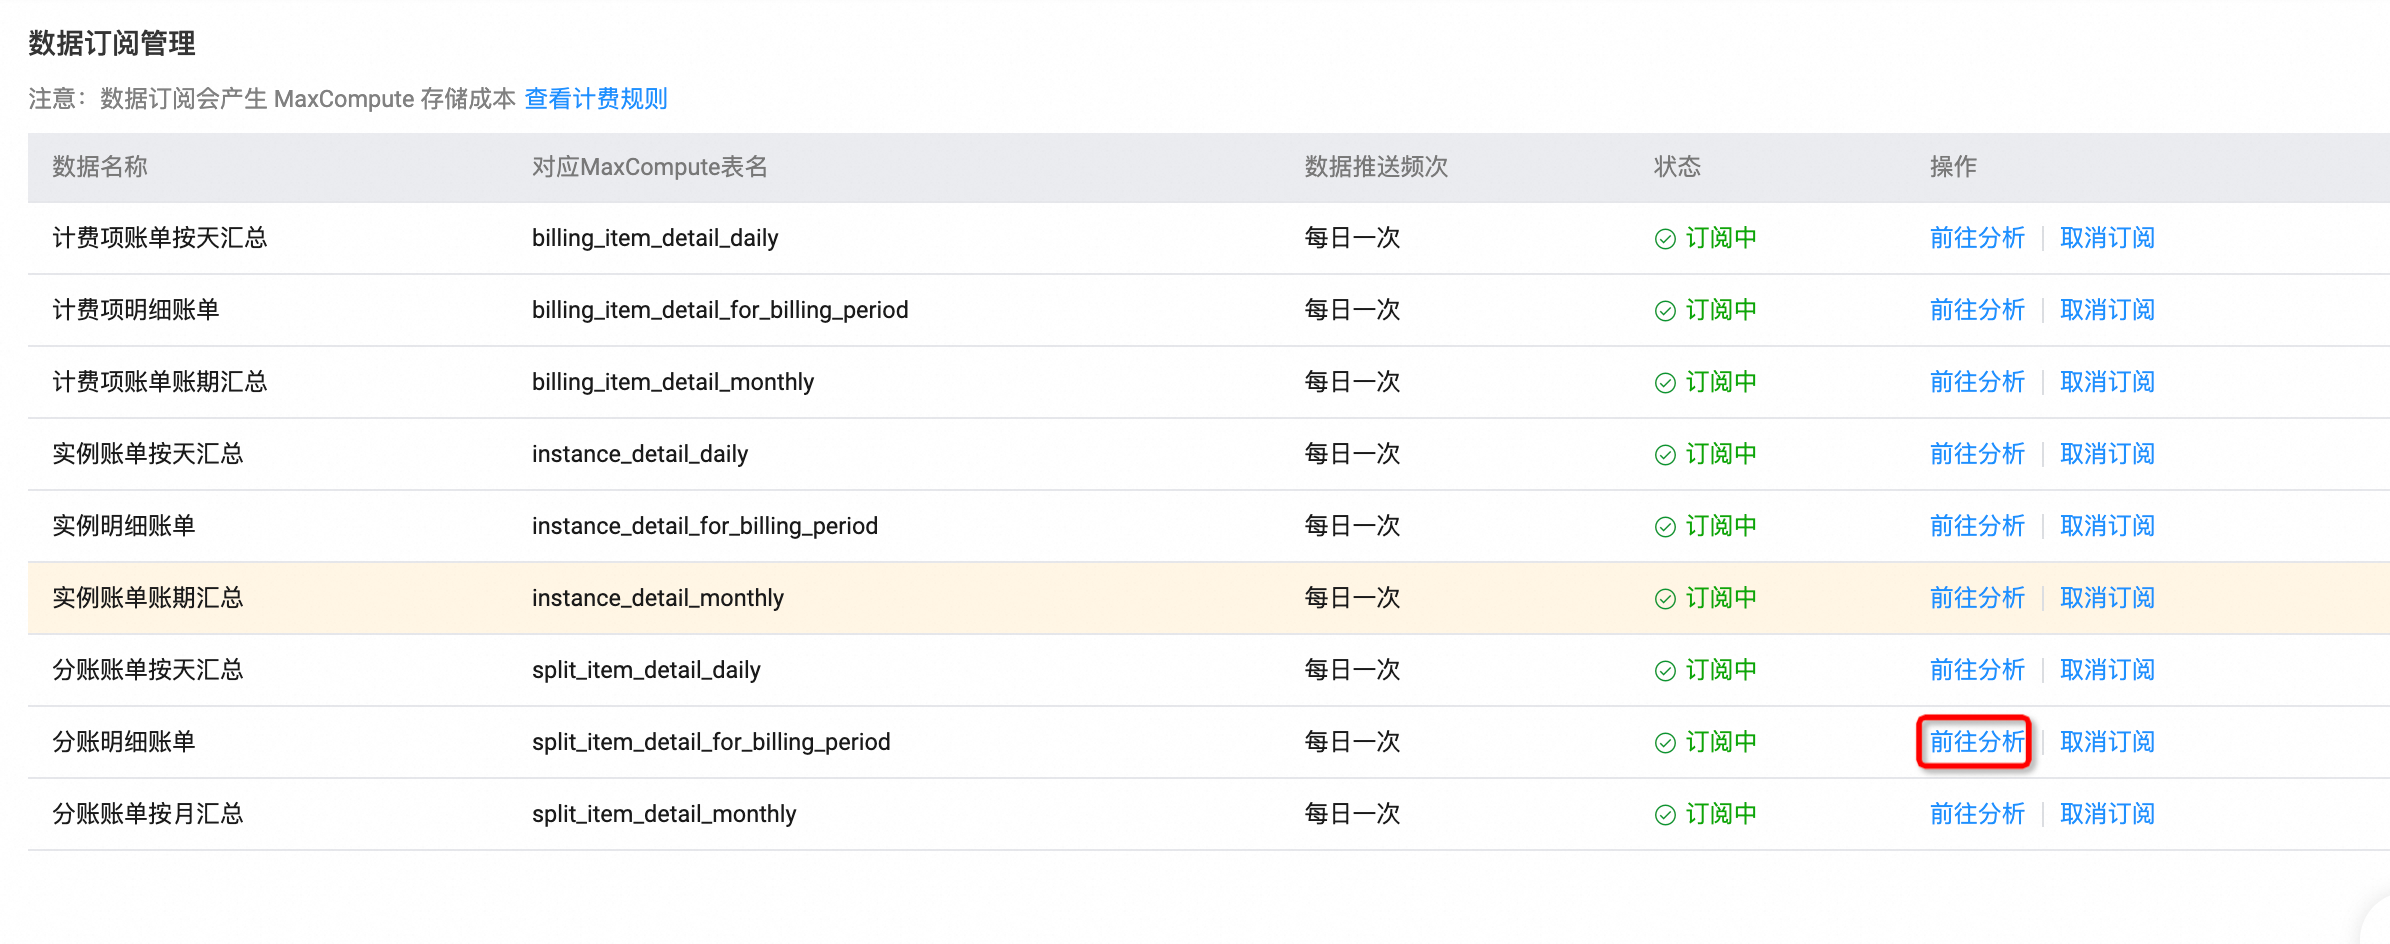
Task: Click subscribed status icon for billing_item_detail_daily
Action: (1665, 239)
